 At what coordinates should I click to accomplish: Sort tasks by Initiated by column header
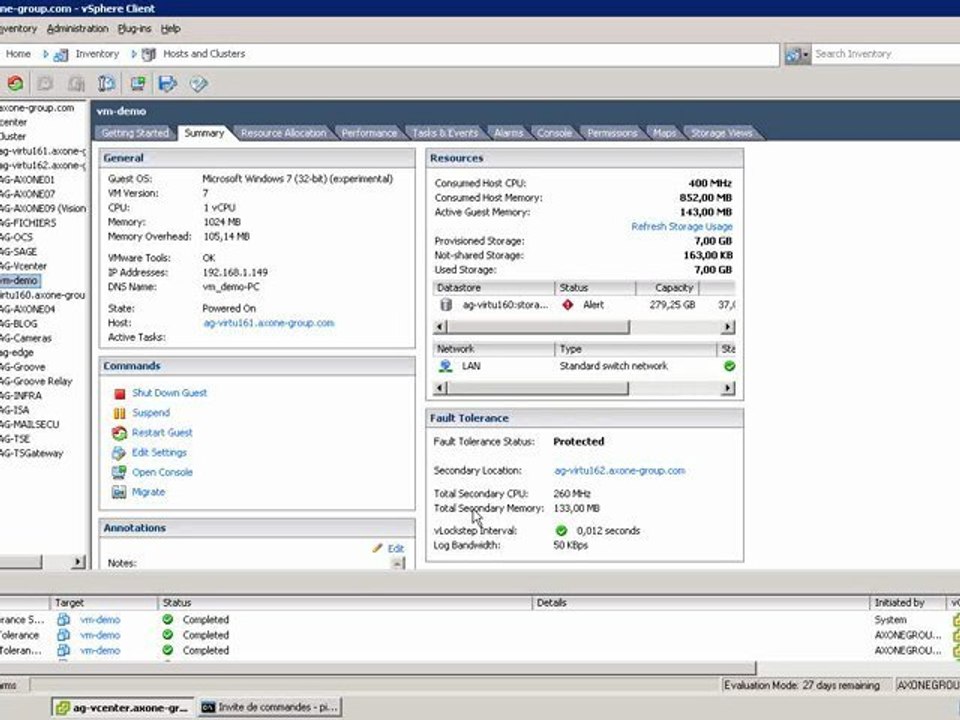[907, 603]
